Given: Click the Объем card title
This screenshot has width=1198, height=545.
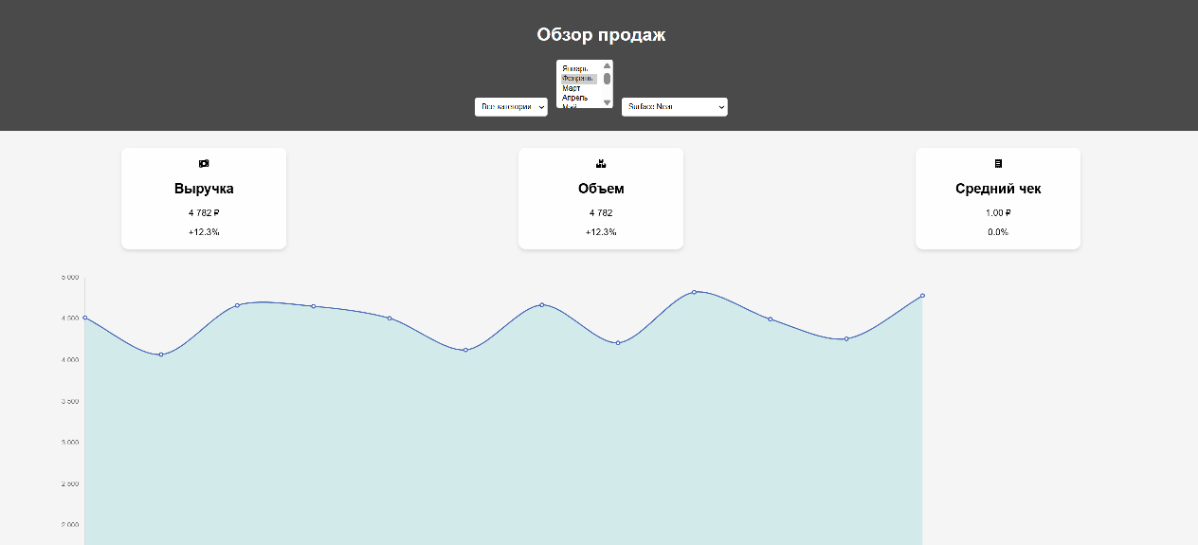Looking at the screenshot, I should 601,188.
